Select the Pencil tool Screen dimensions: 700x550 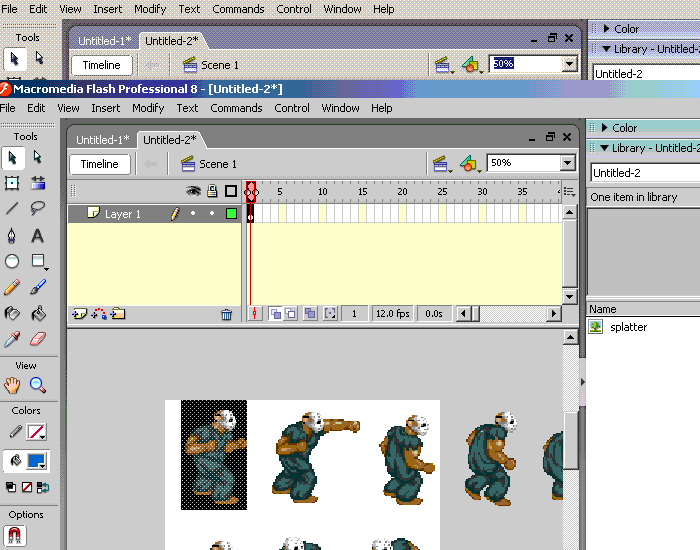(x=12, y=287)
